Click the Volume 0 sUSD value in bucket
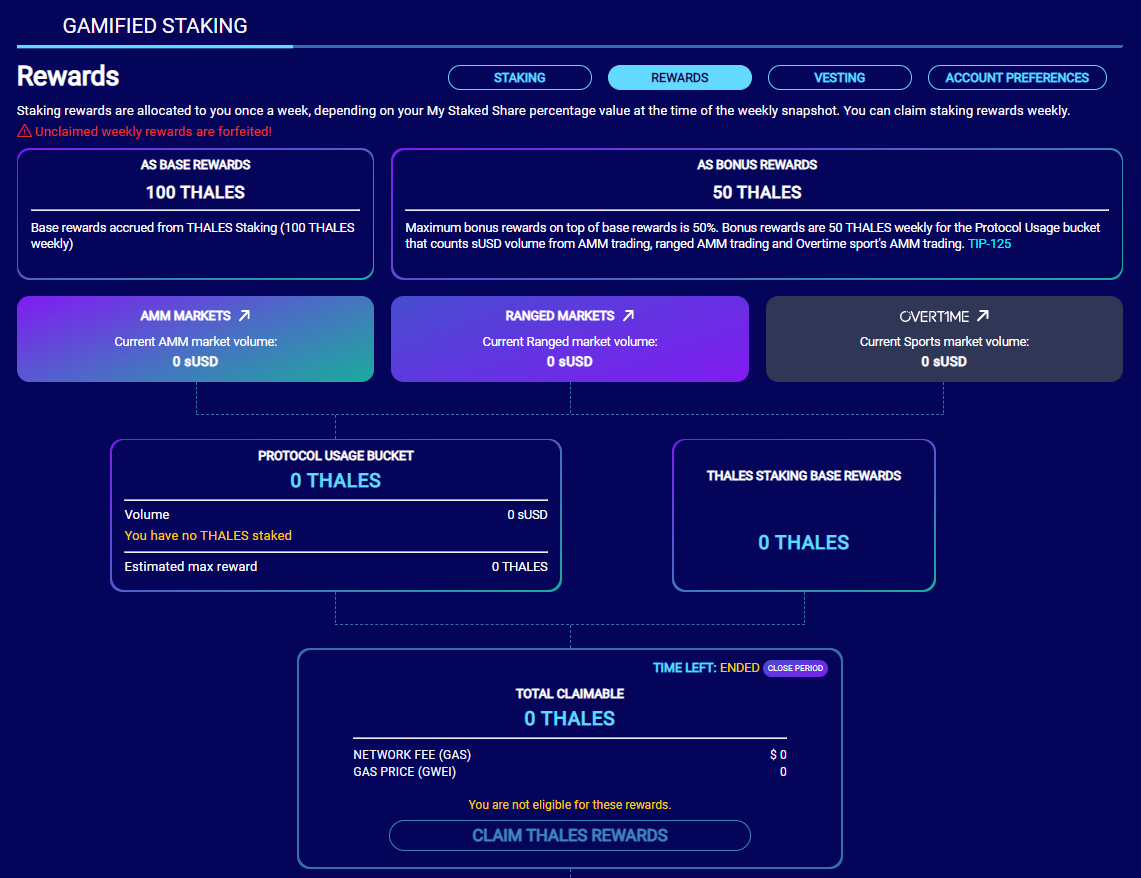 528,514
